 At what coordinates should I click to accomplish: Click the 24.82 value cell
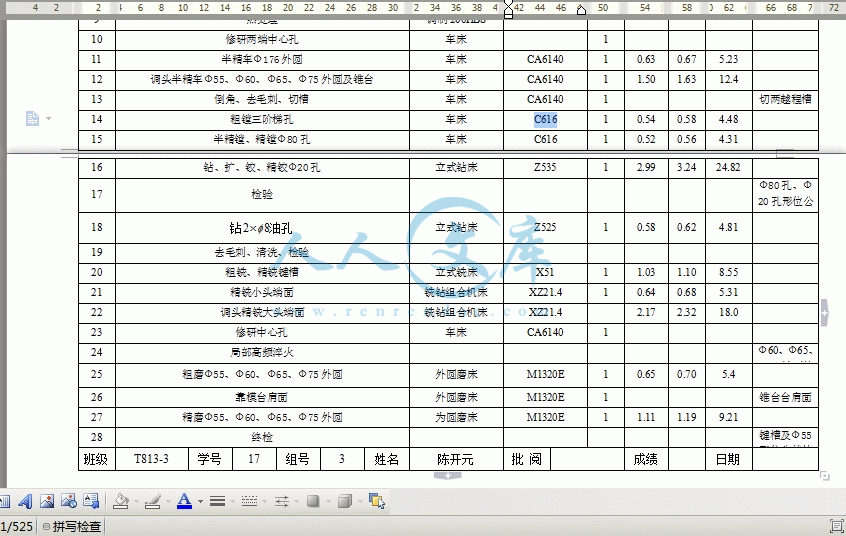tap(728, 167)
